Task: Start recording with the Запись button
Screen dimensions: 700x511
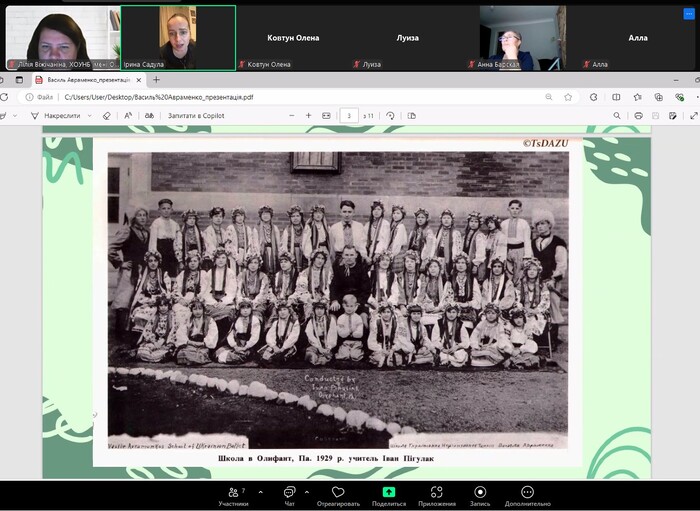Action: [x=480, y=496]
